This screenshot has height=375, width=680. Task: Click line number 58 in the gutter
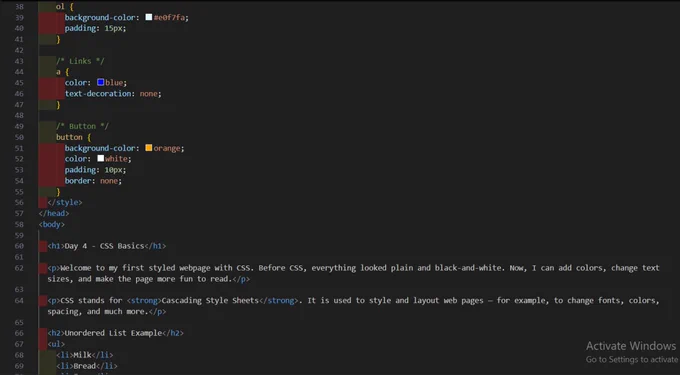pyautogui.click(x=19, y=225)
